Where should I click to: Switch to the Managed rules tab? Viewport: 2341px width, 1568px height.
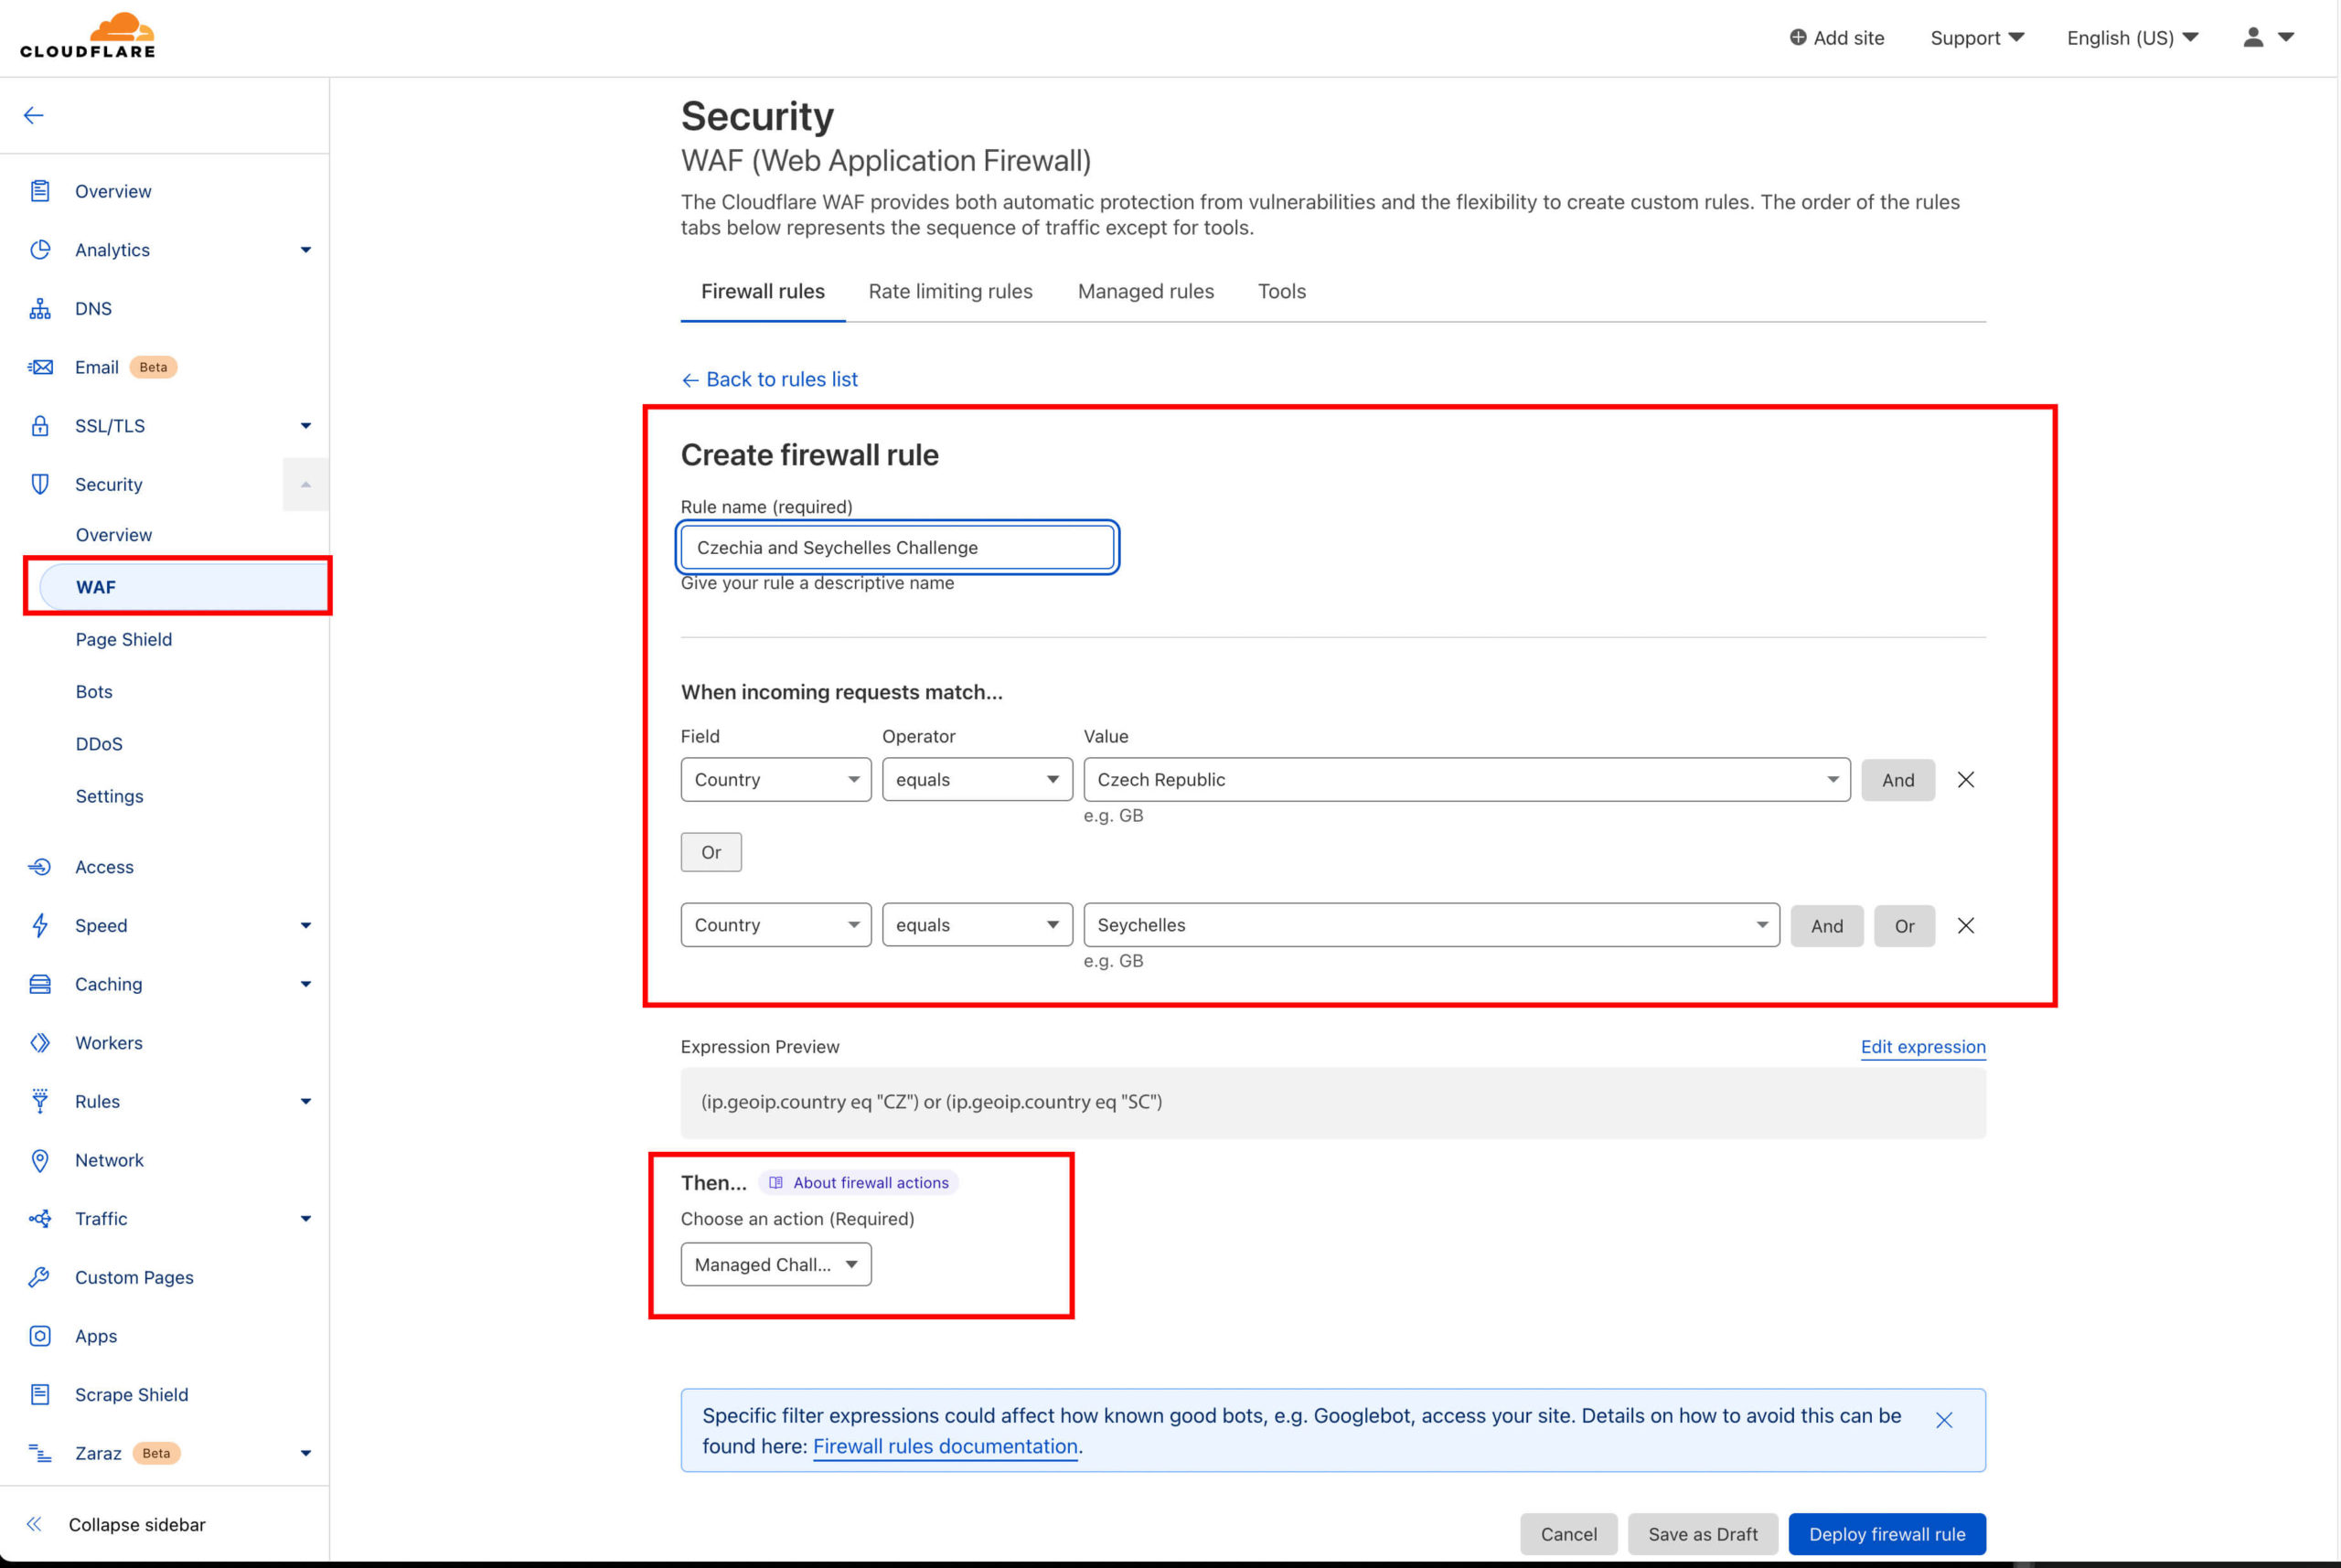click(x=1144, y=291)
